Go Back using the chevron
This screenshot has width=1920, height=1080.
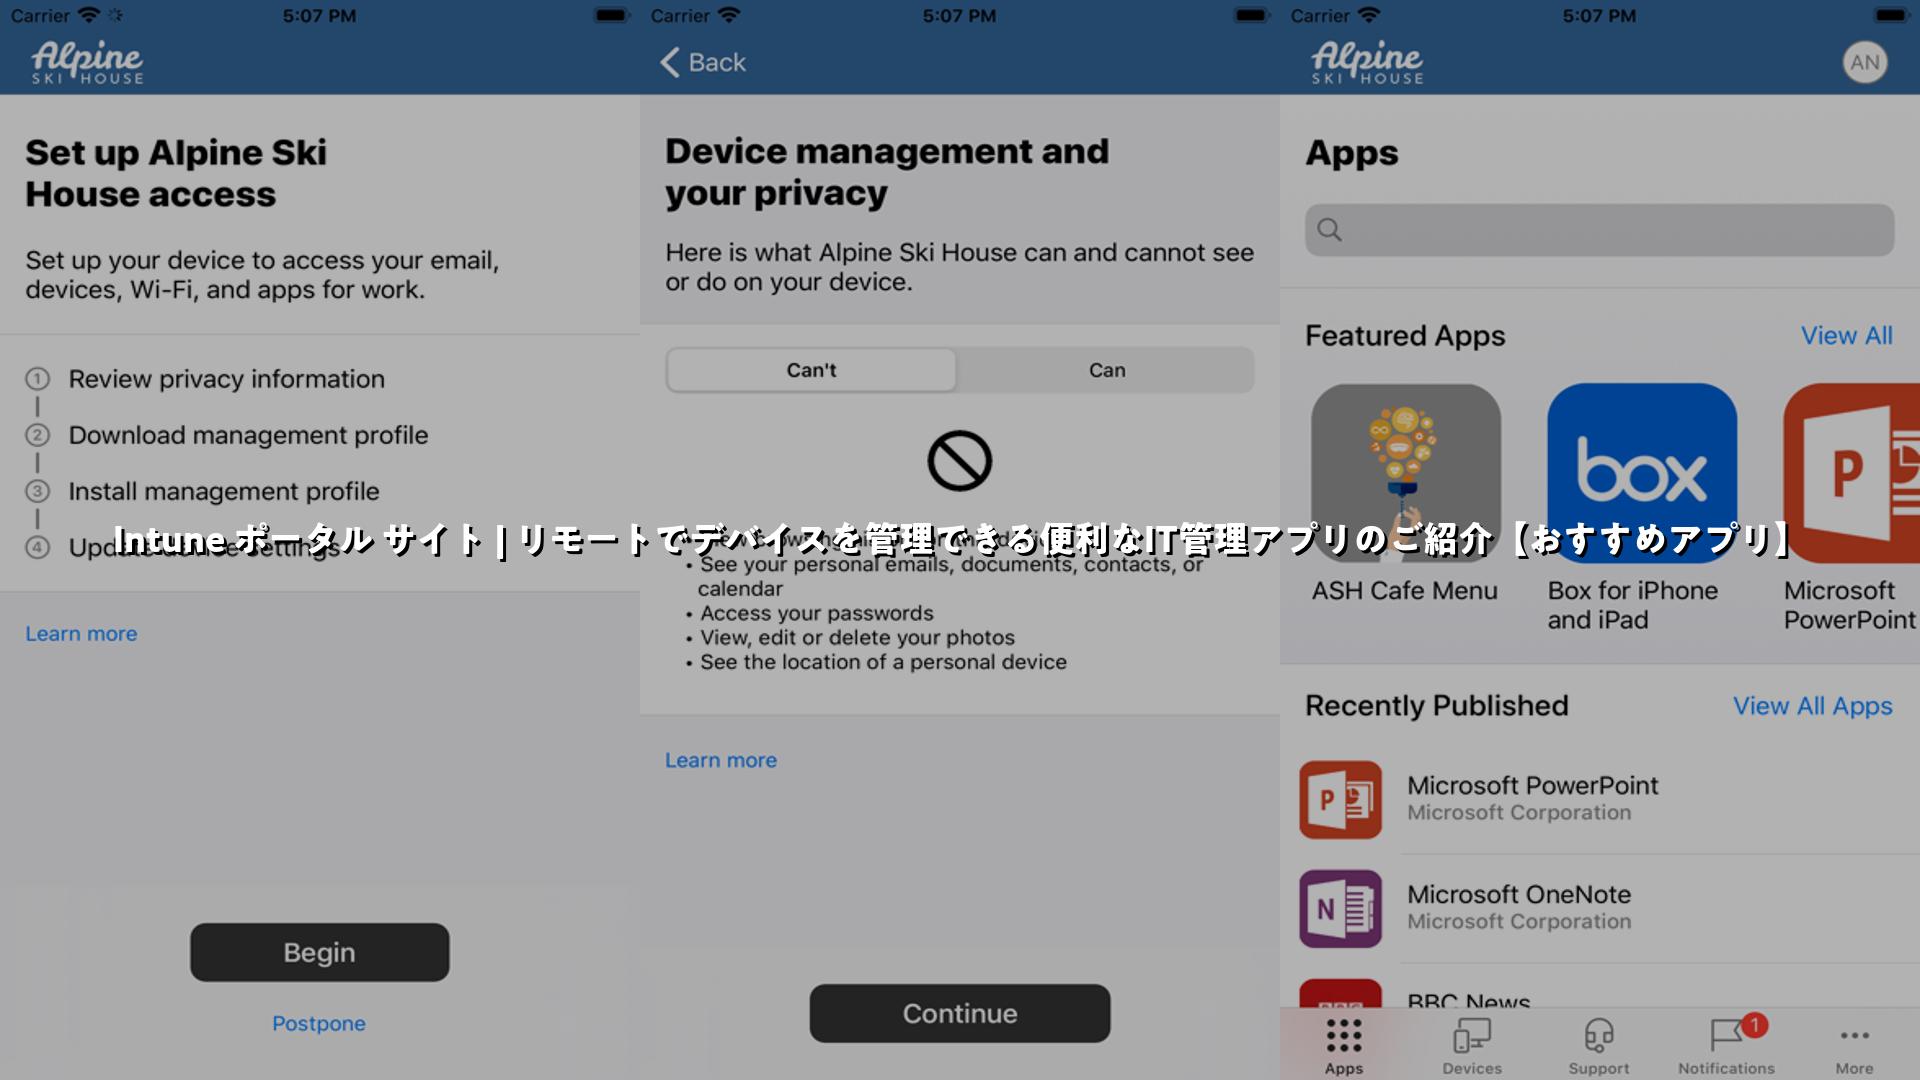tap(703, 62)
